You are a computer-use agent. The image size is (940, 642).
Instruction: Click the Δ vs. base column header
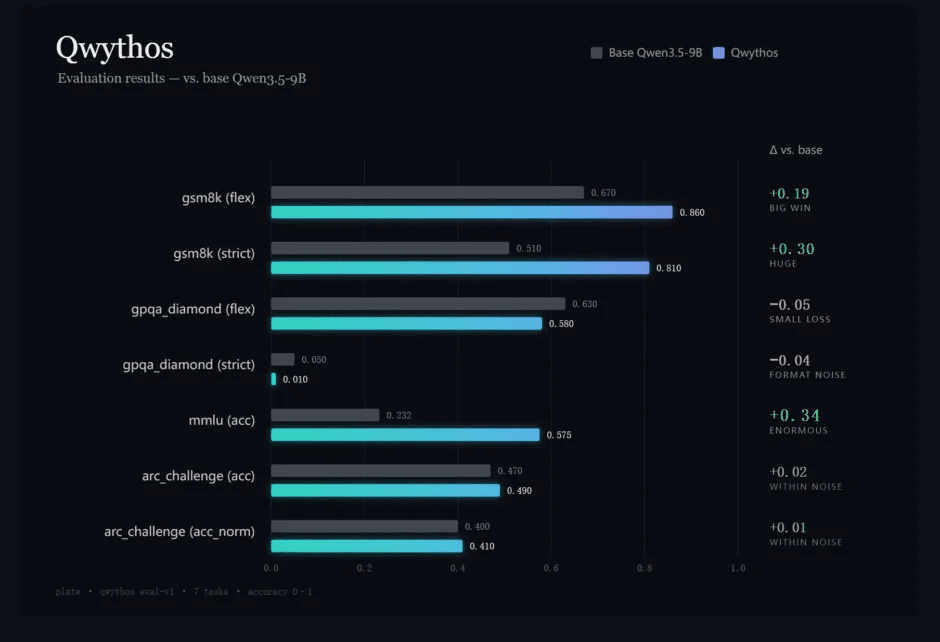[796, 150]
